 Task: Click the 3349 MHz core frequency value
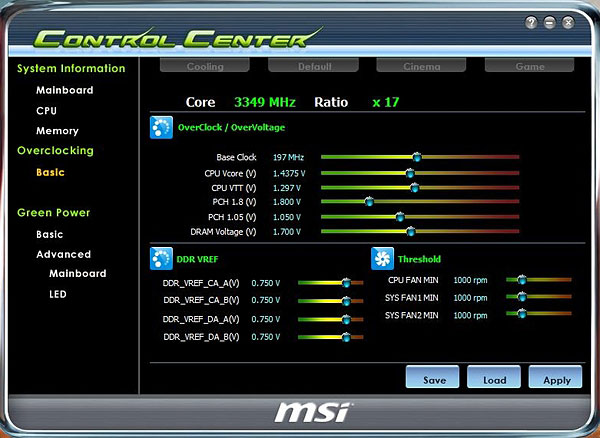pos(265,102)
